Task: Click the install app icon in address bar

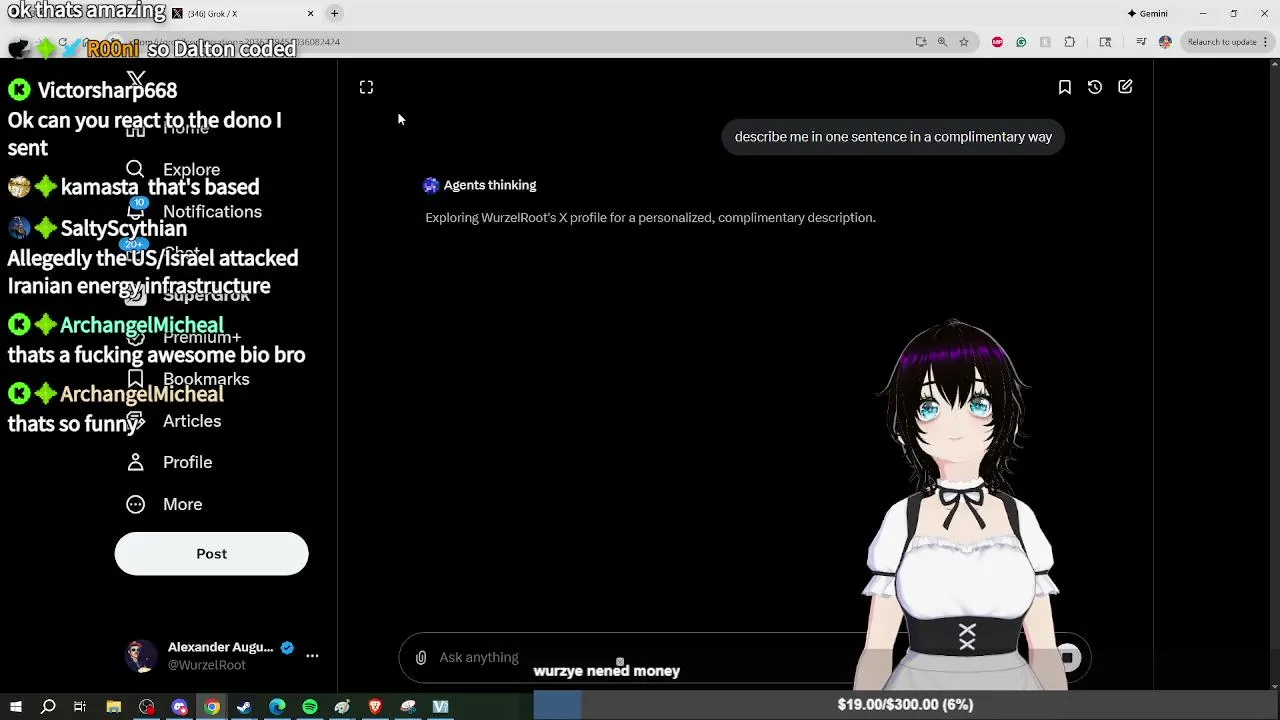Action: coord(921,42)
